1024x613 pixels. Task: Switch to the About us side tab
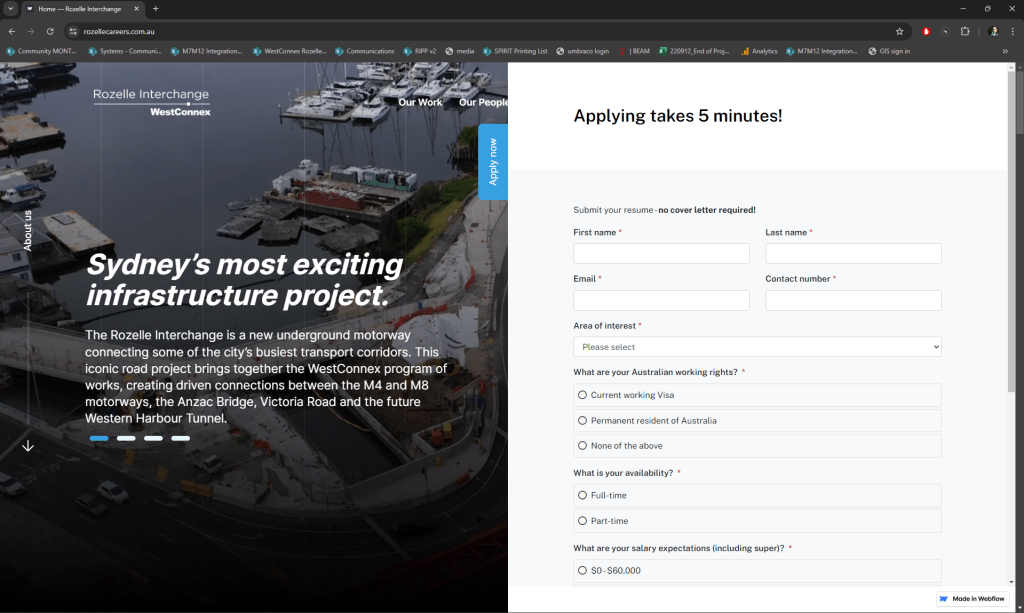[28, 231]
